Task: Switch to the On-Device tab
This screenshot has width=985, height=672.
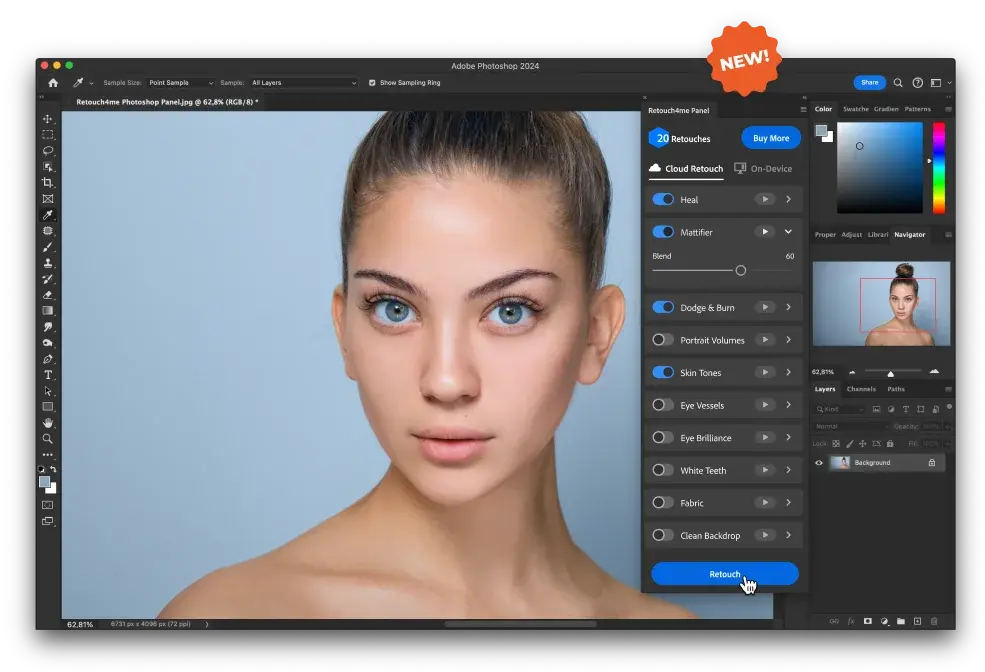Action: pyautogui.click(x=763, y=169)
